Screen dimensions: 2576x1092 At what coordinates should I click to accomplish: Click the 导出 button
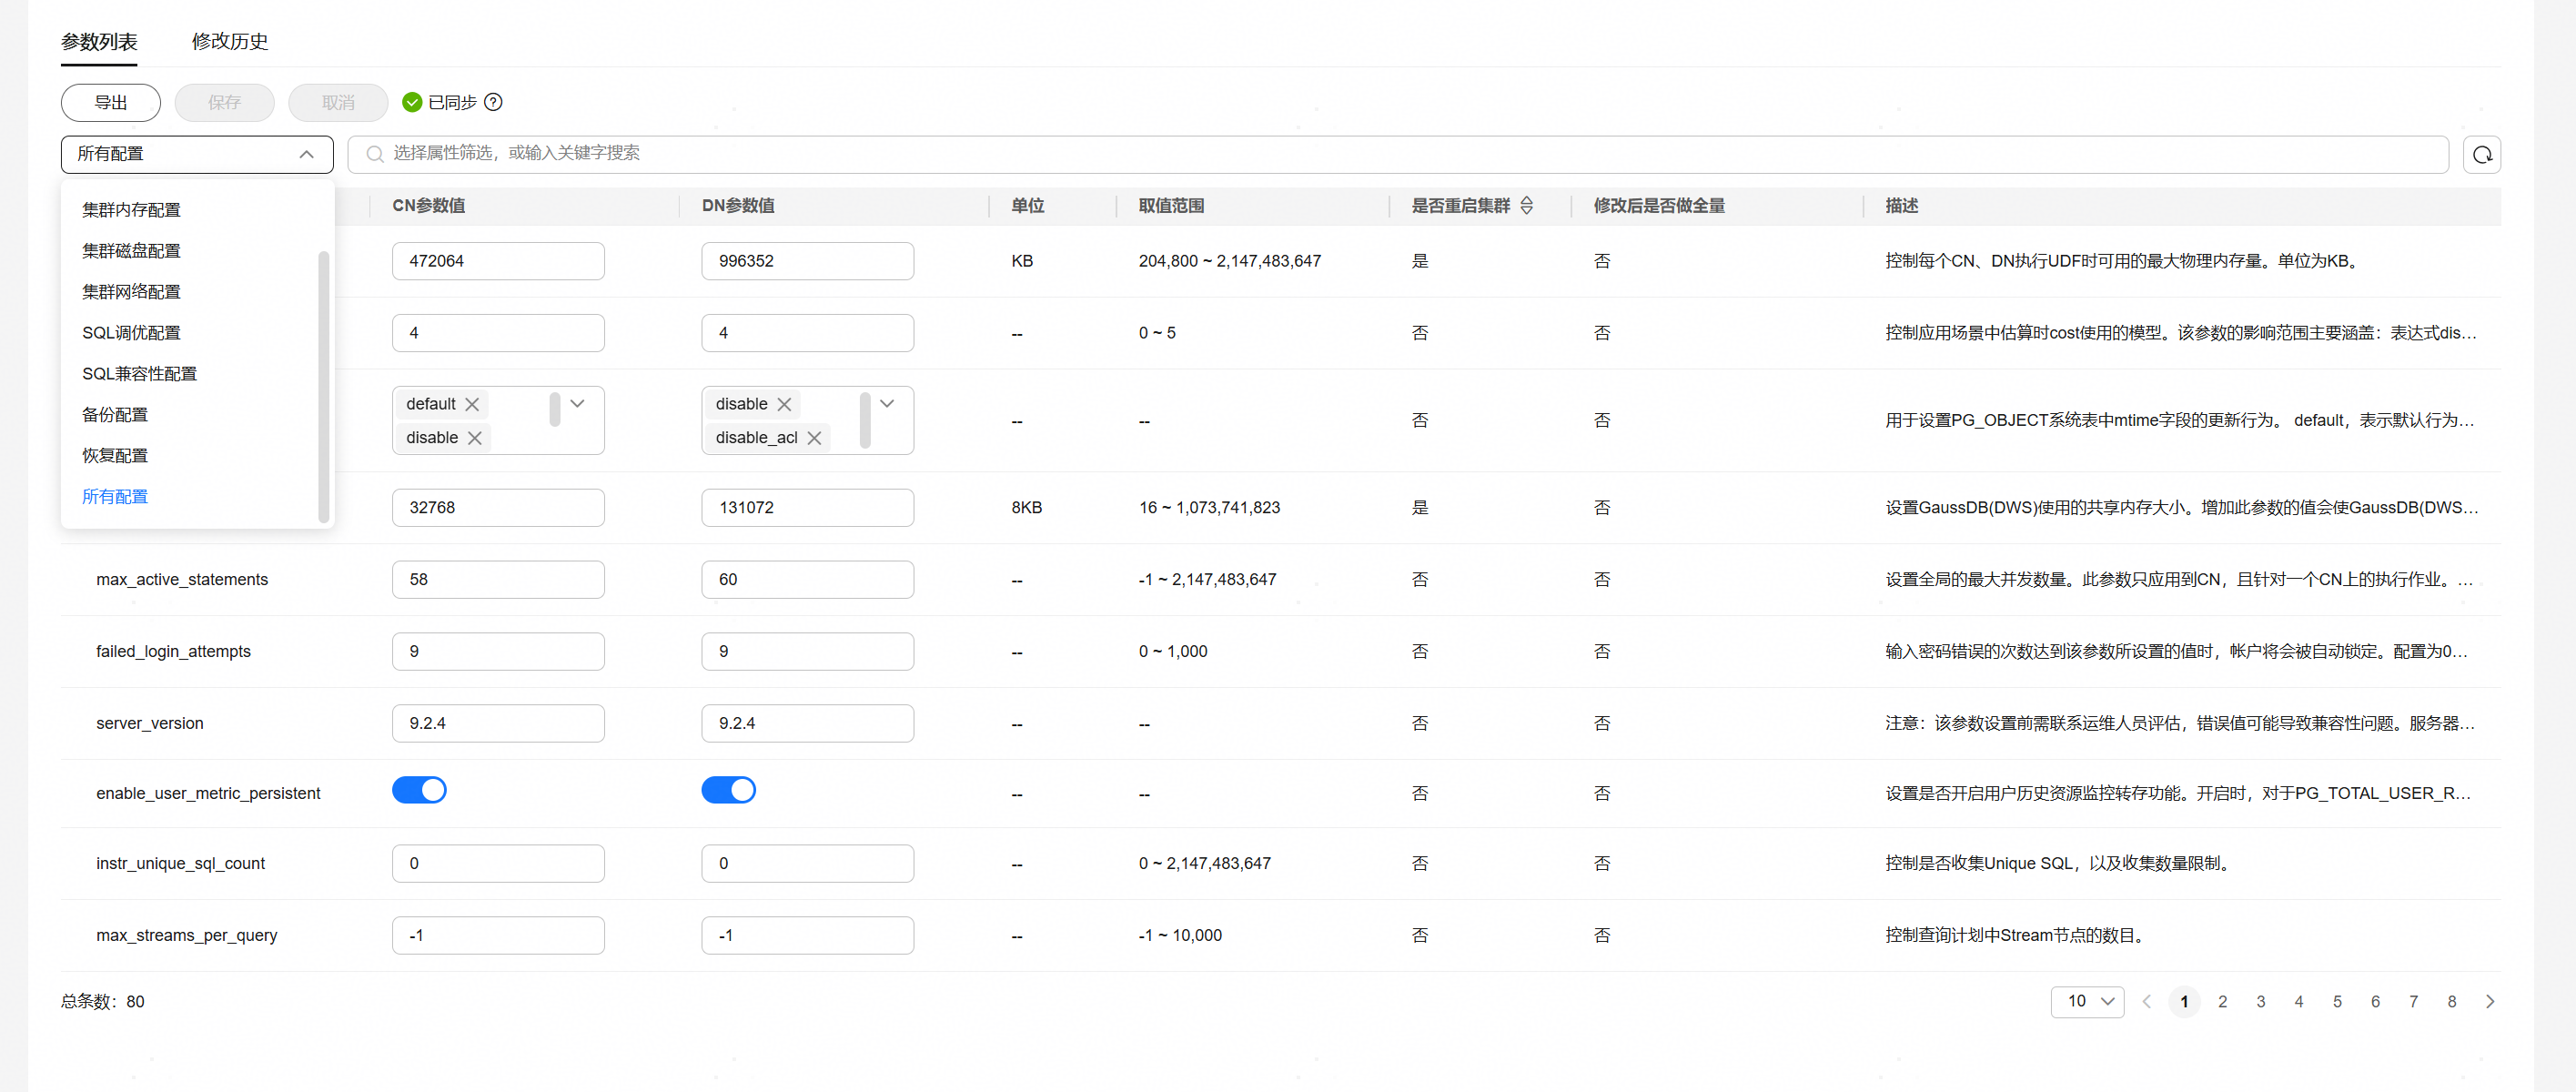click(110, 102)
